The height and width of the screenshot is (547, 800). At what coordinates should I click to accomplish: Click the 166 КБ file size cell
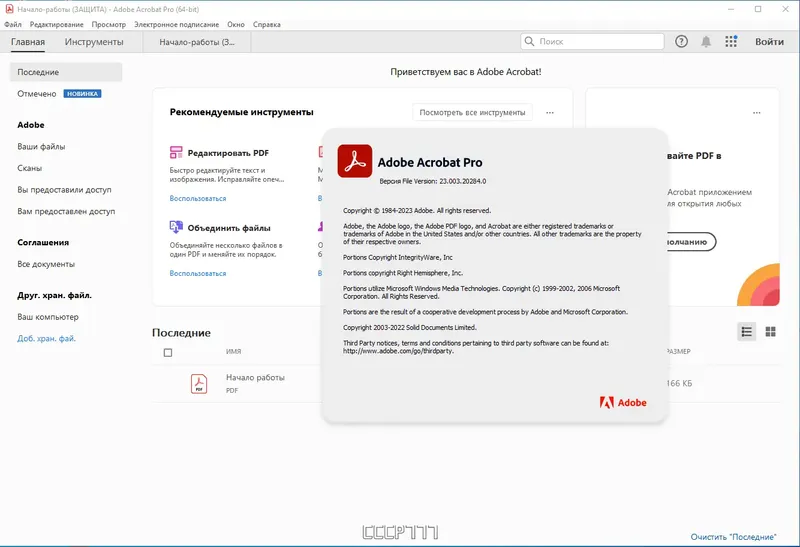pyautogui.click(x=679, y=383)
